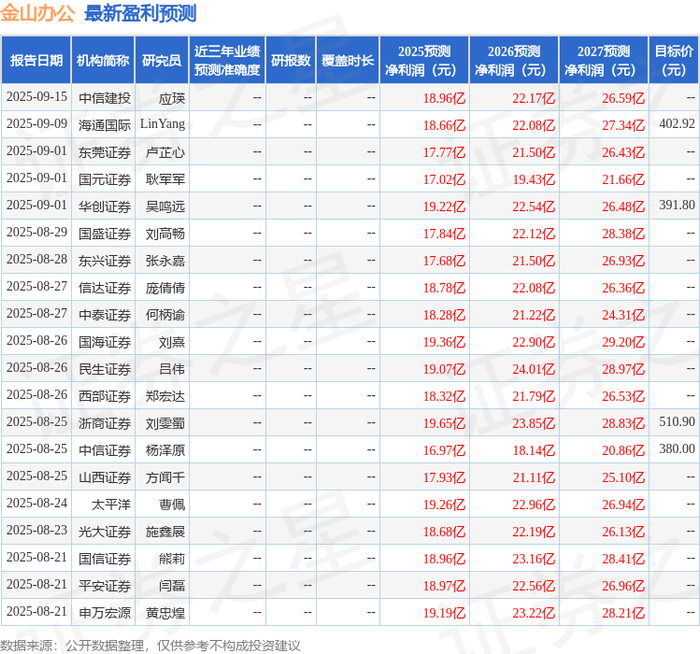Click the date 2025-09-09
This screenshot has width=700, height=654.
(37, 124)
